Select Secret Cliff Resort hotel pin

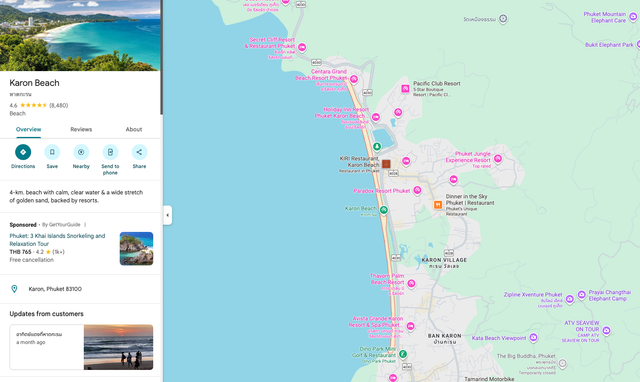(302, 47)
